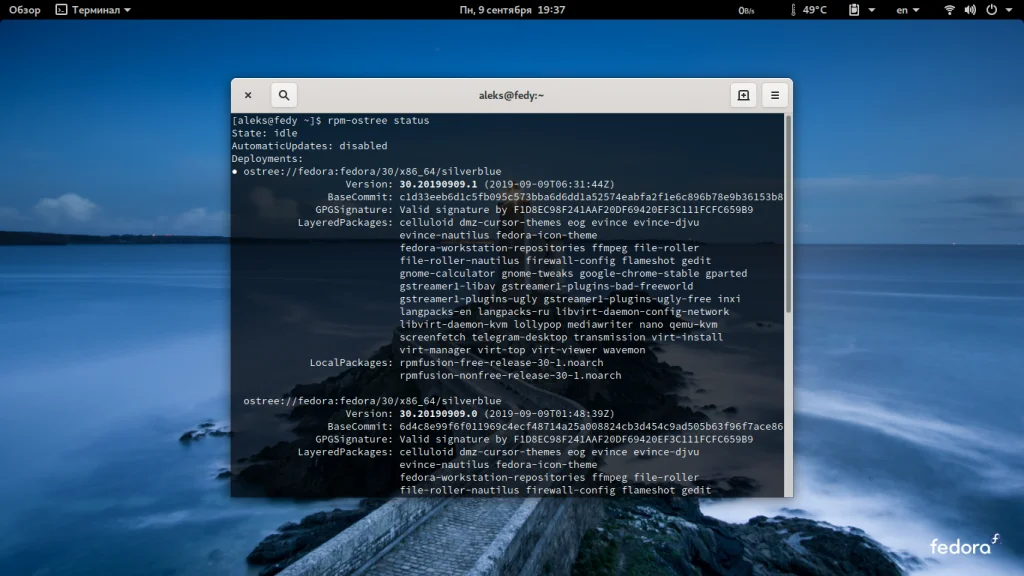This screenshot has width=1024, height=576.
Task: Click the power icon in top bar
Action: (x=991, y=10)
